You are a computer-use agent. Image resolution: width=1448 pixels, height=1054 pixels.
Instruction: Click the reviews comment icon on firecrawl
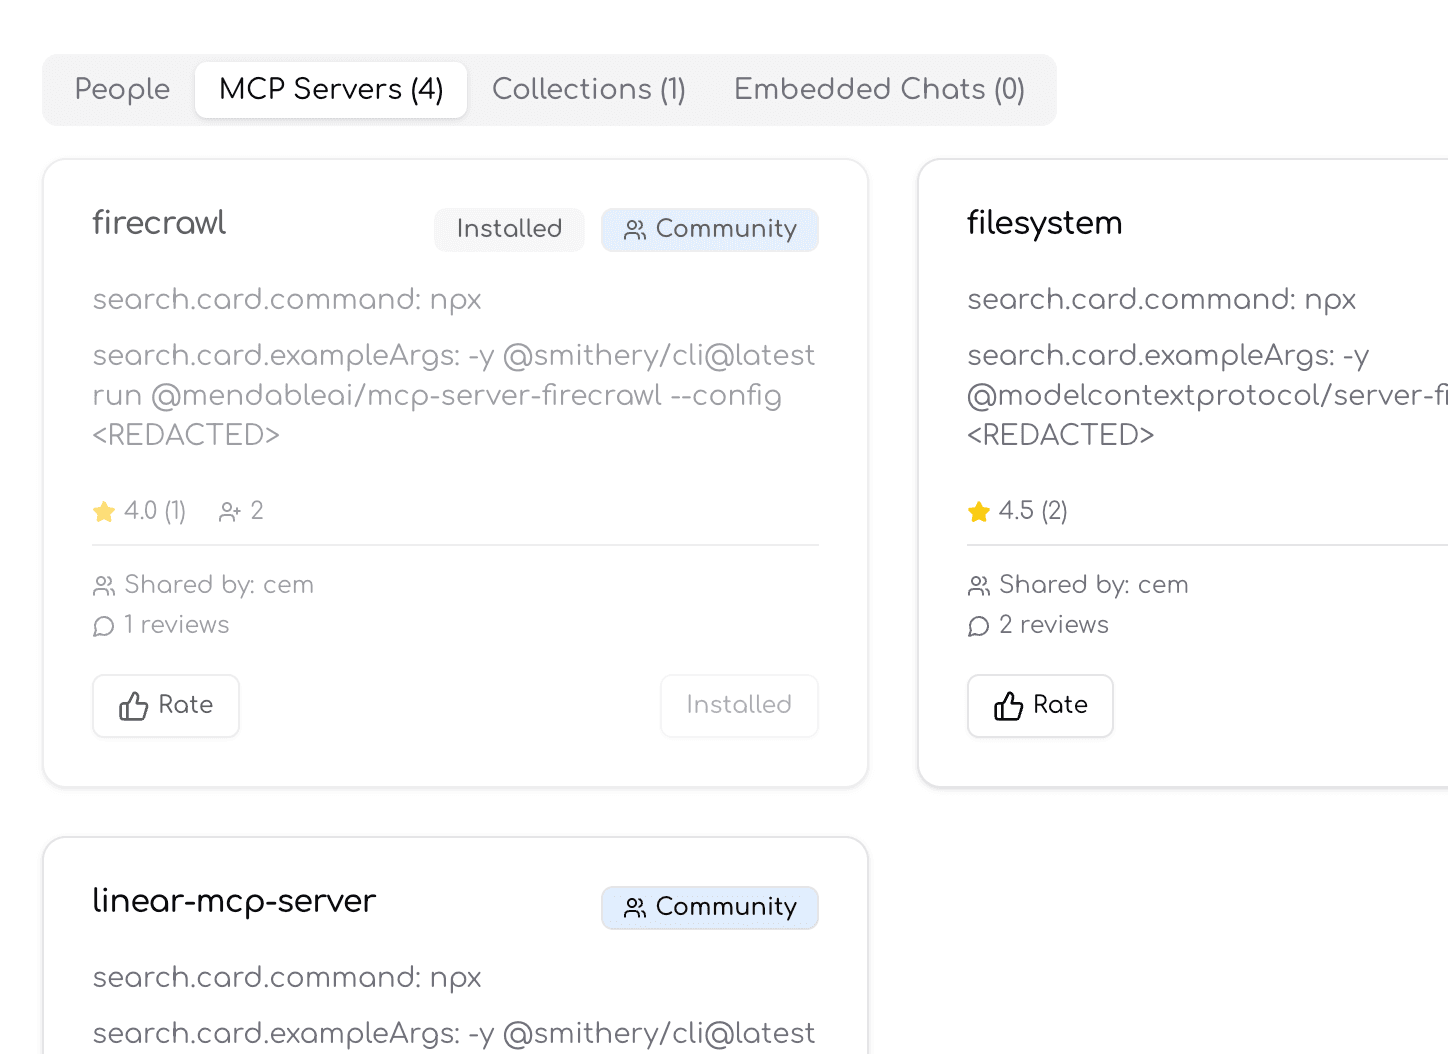(x=104, y=626)
